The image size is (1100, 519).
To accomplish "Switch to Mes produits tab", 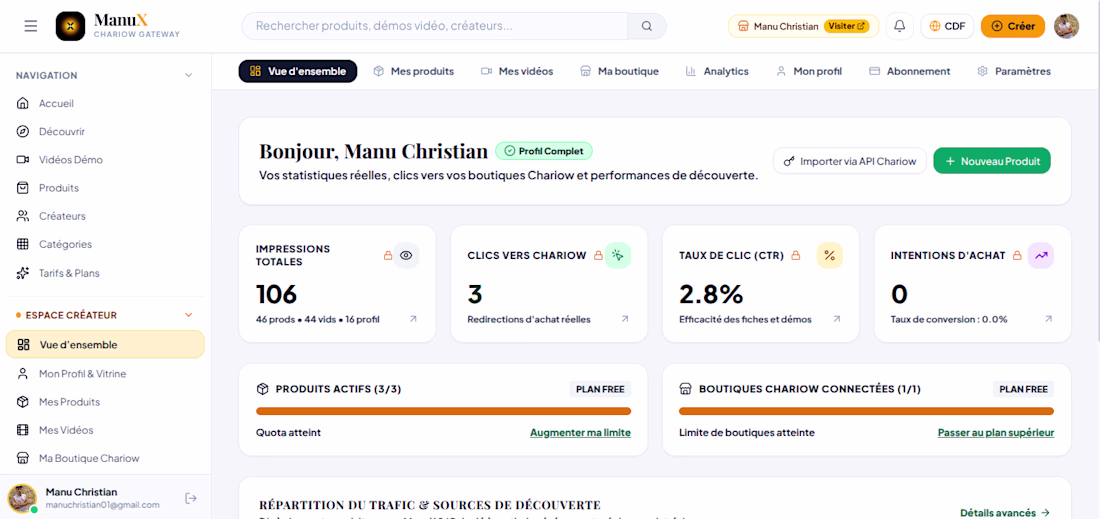I will (413, 71).
